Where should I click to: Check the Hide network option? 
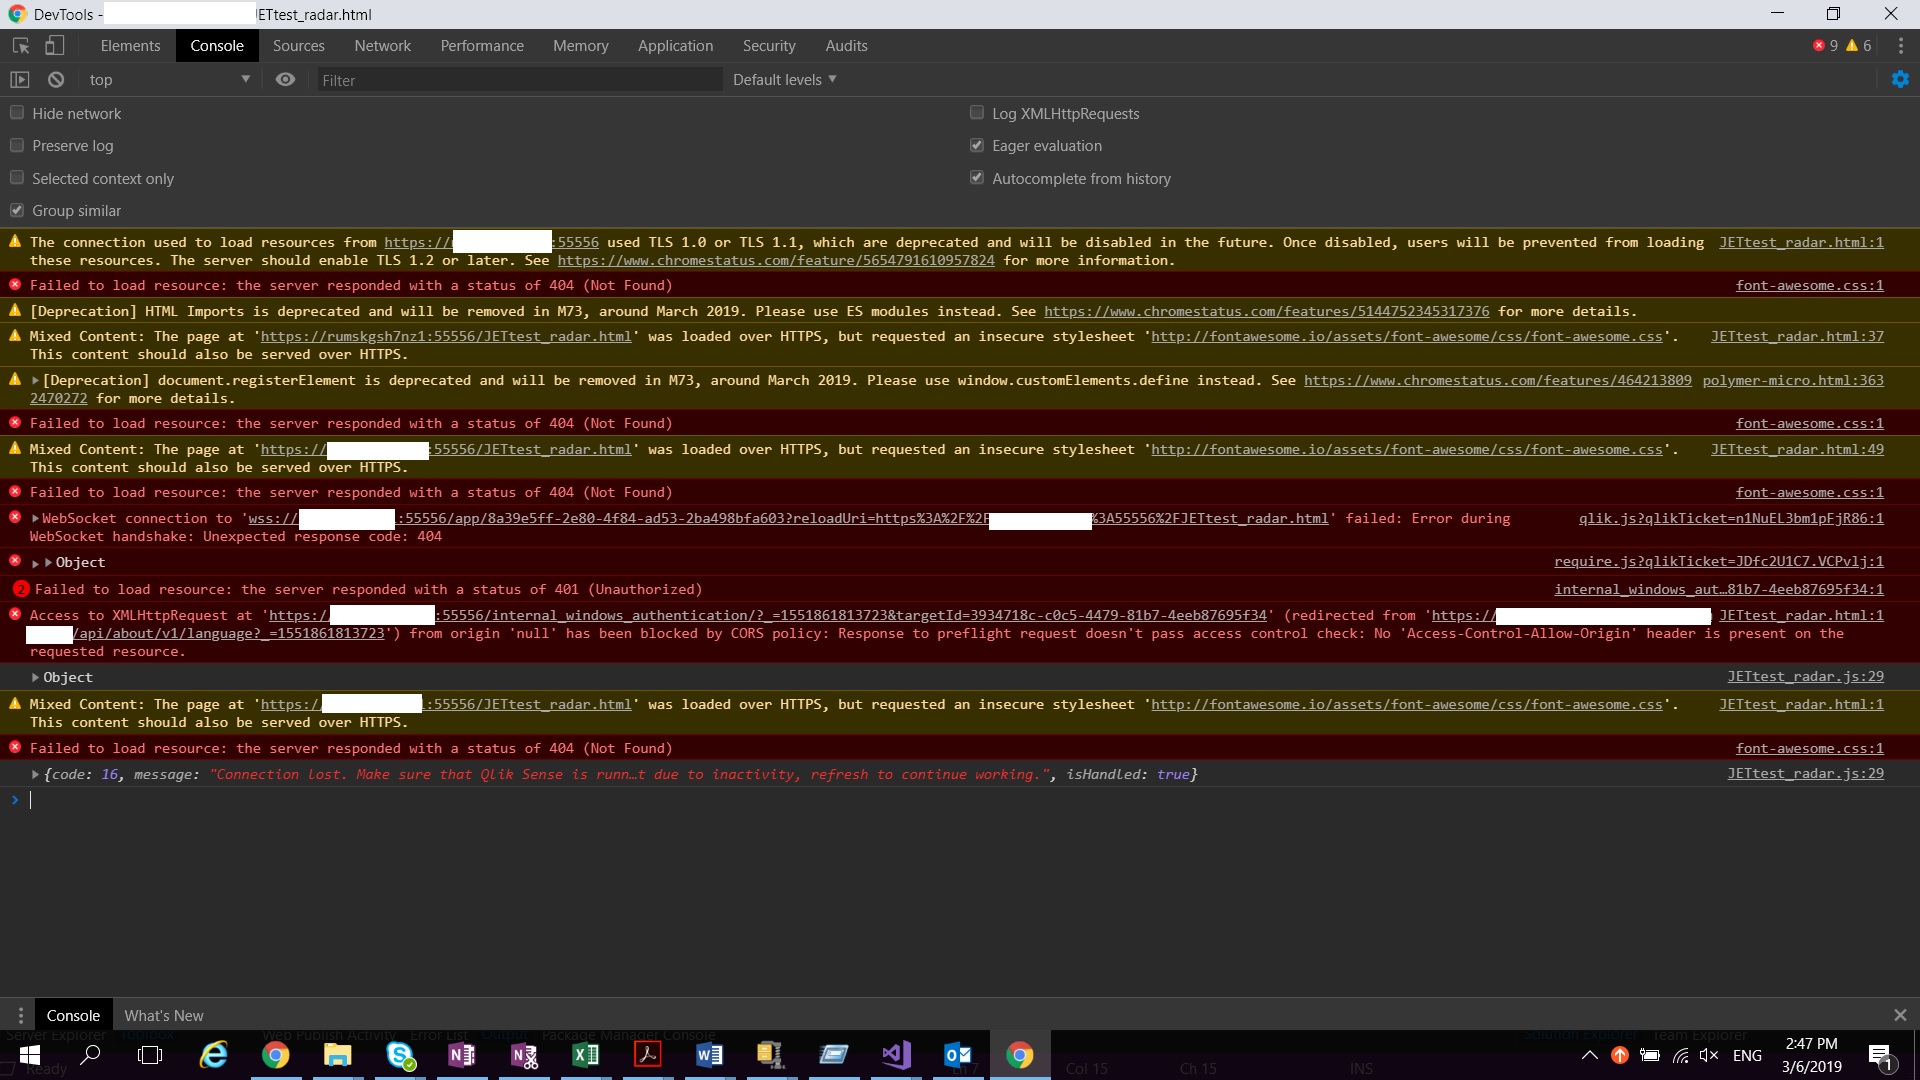pos(17,113)
